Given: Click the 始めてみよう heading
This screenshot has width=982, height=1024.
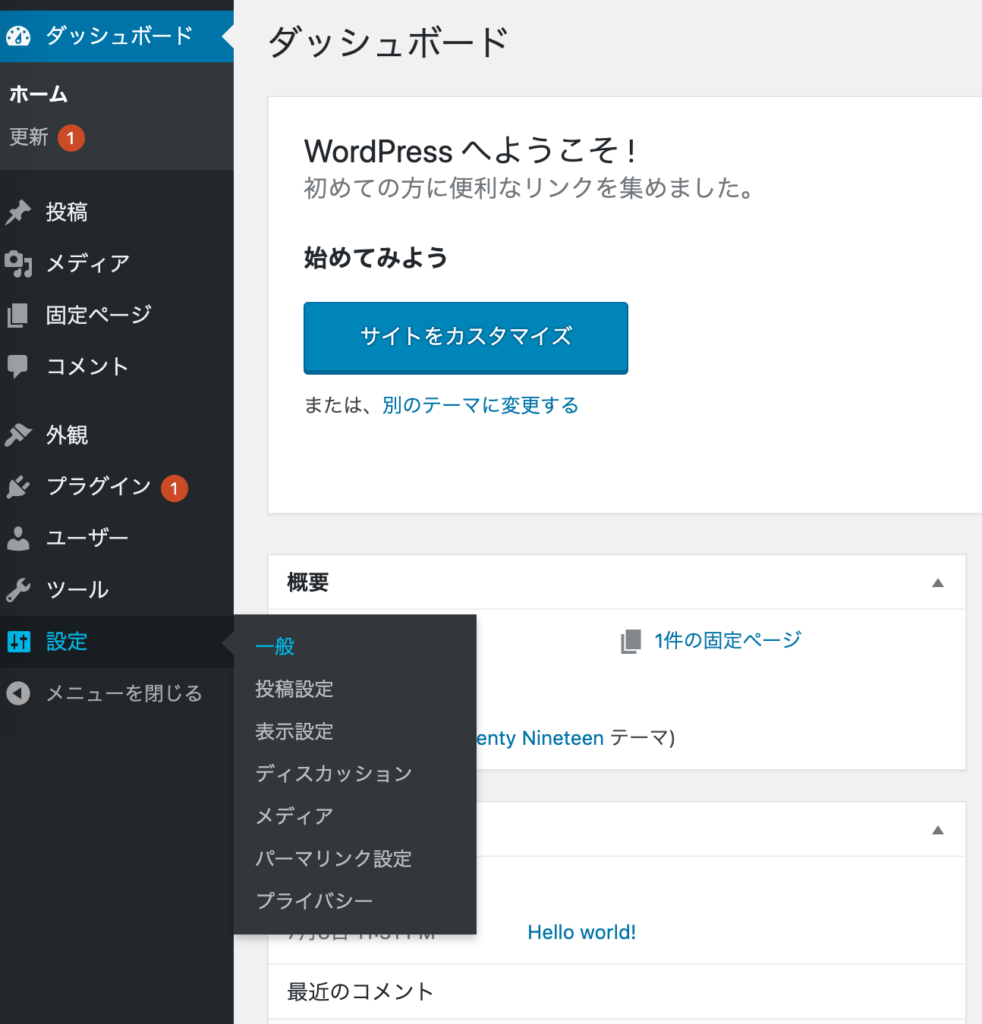Looking at the screenshot, I should tap(376, 258).
